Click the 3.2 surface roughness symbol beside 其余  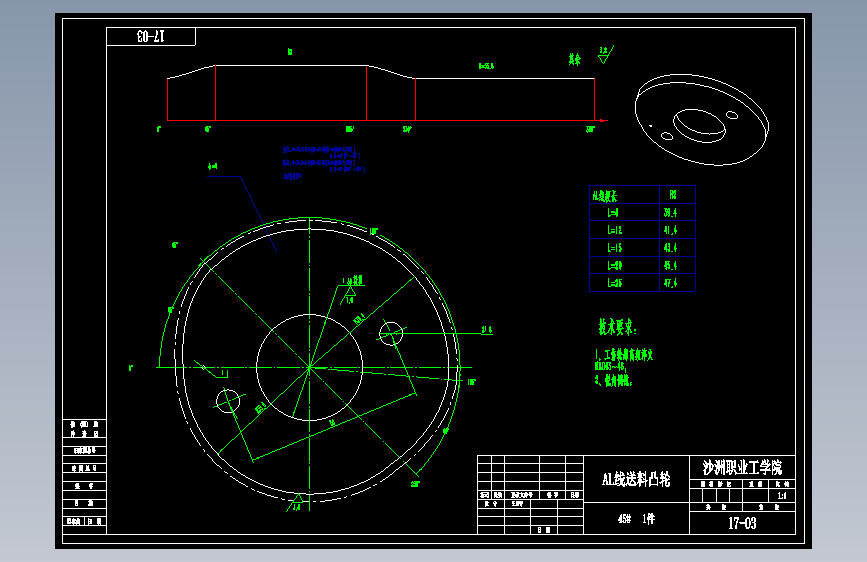coord(605,55)
